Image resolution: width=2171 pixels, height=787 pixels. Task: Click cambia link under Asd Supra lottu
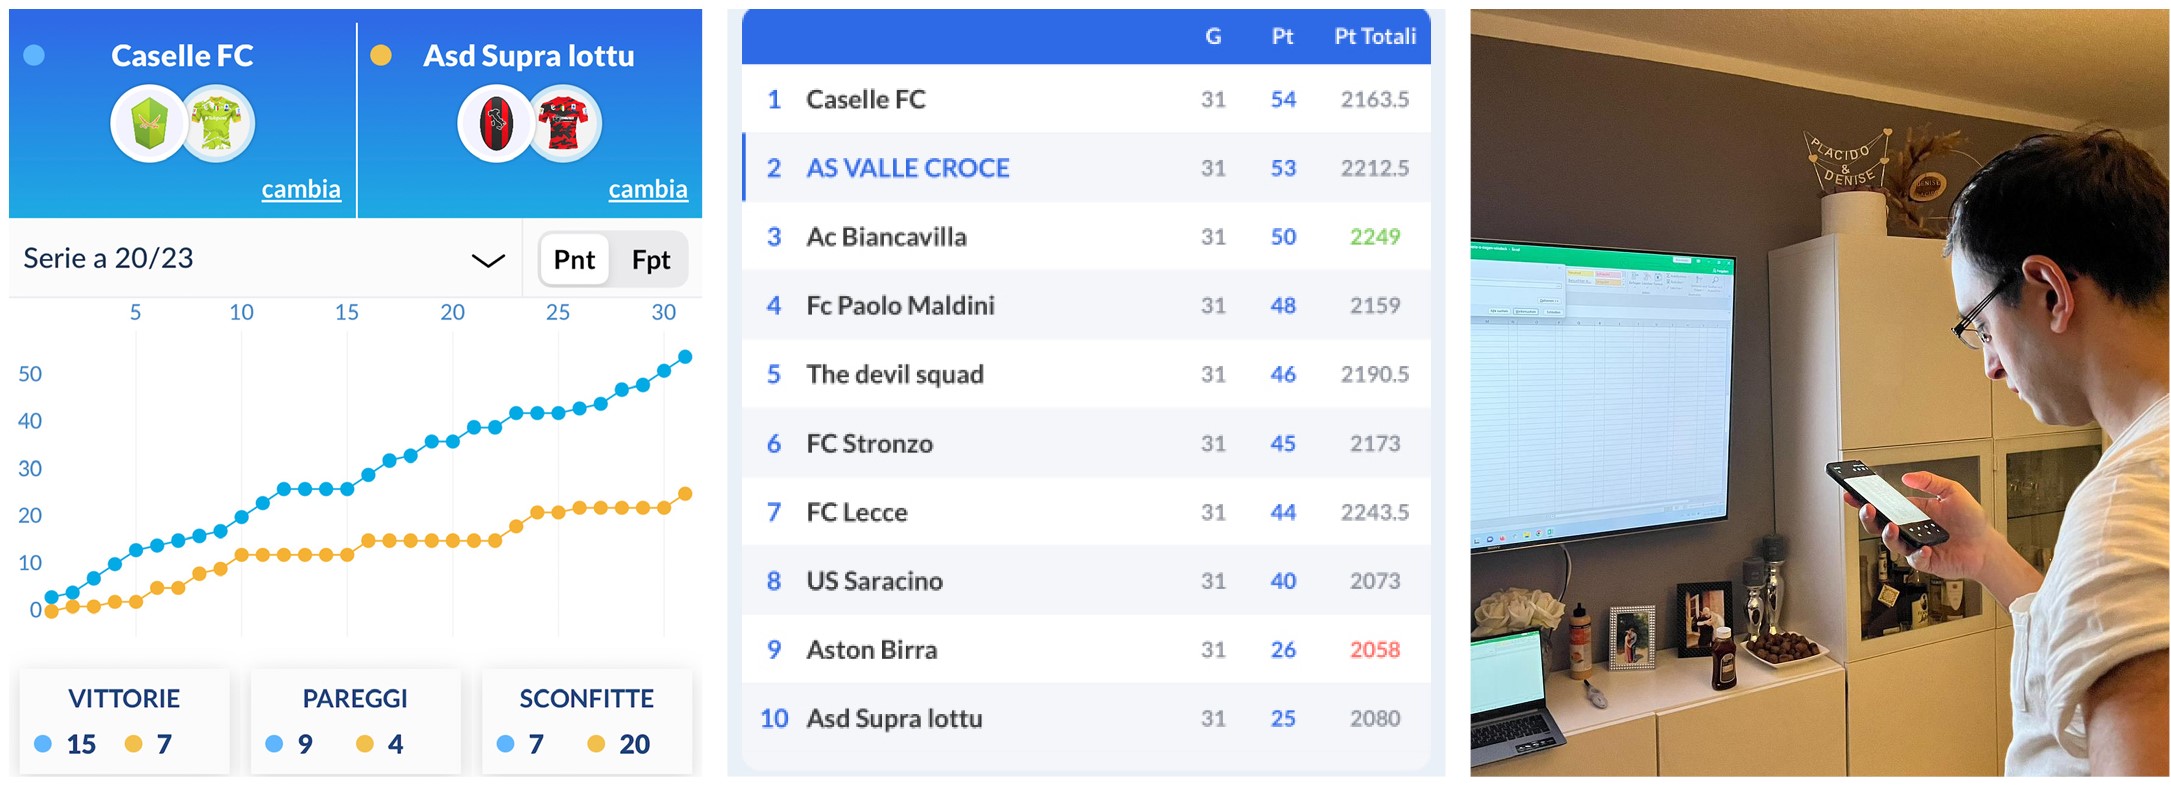tap(648, 189)
